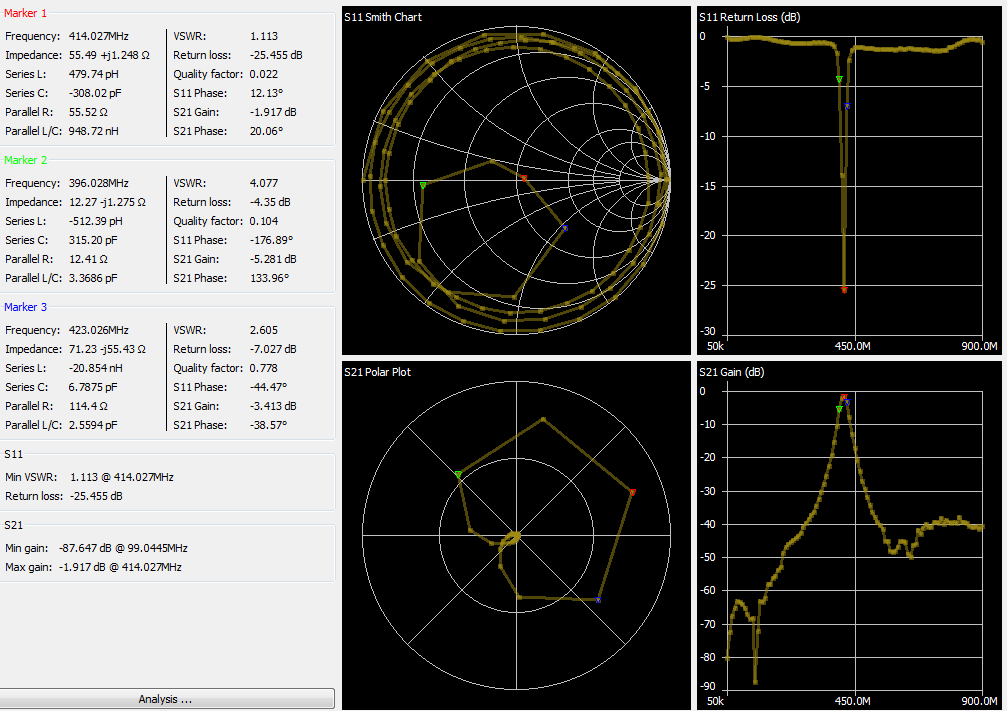This screenshot has height=711, width=1007.
Task: Click Marker 1 Series C value "-308.02 pF"
Action: [x=95, y=93]
